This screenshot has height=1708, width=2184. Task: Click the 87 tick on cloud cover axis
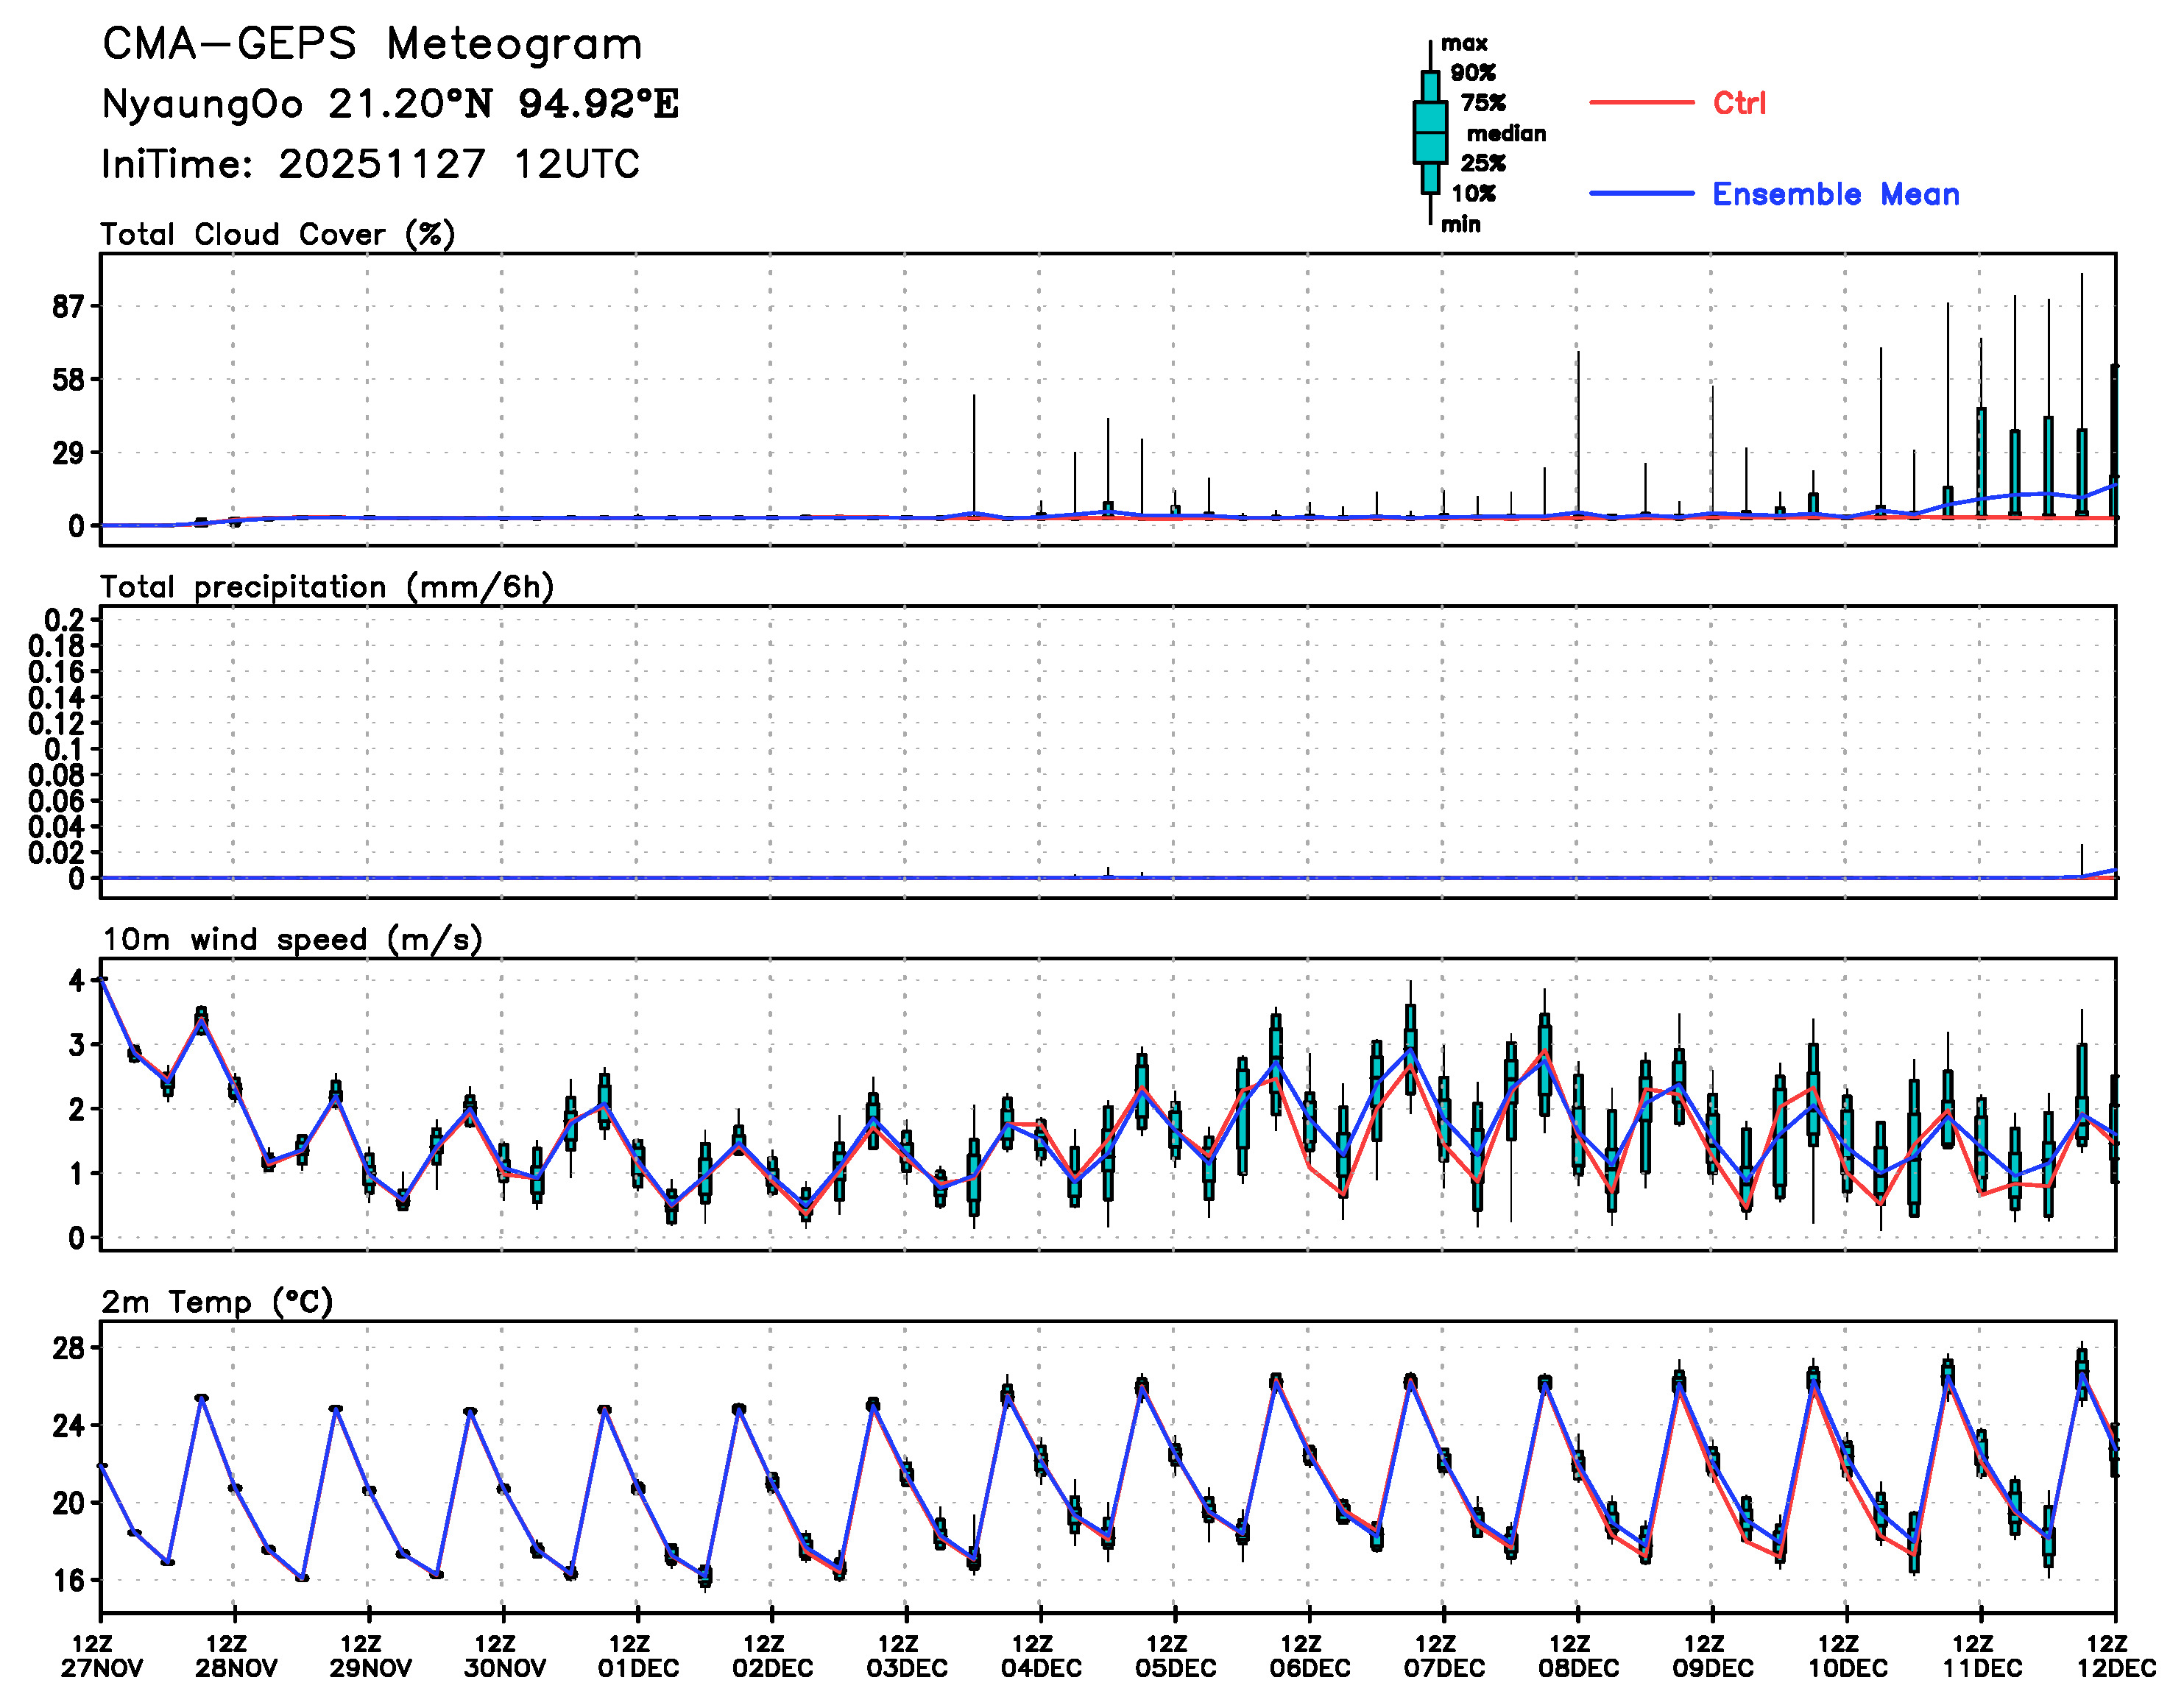click(x=69, y=307)
